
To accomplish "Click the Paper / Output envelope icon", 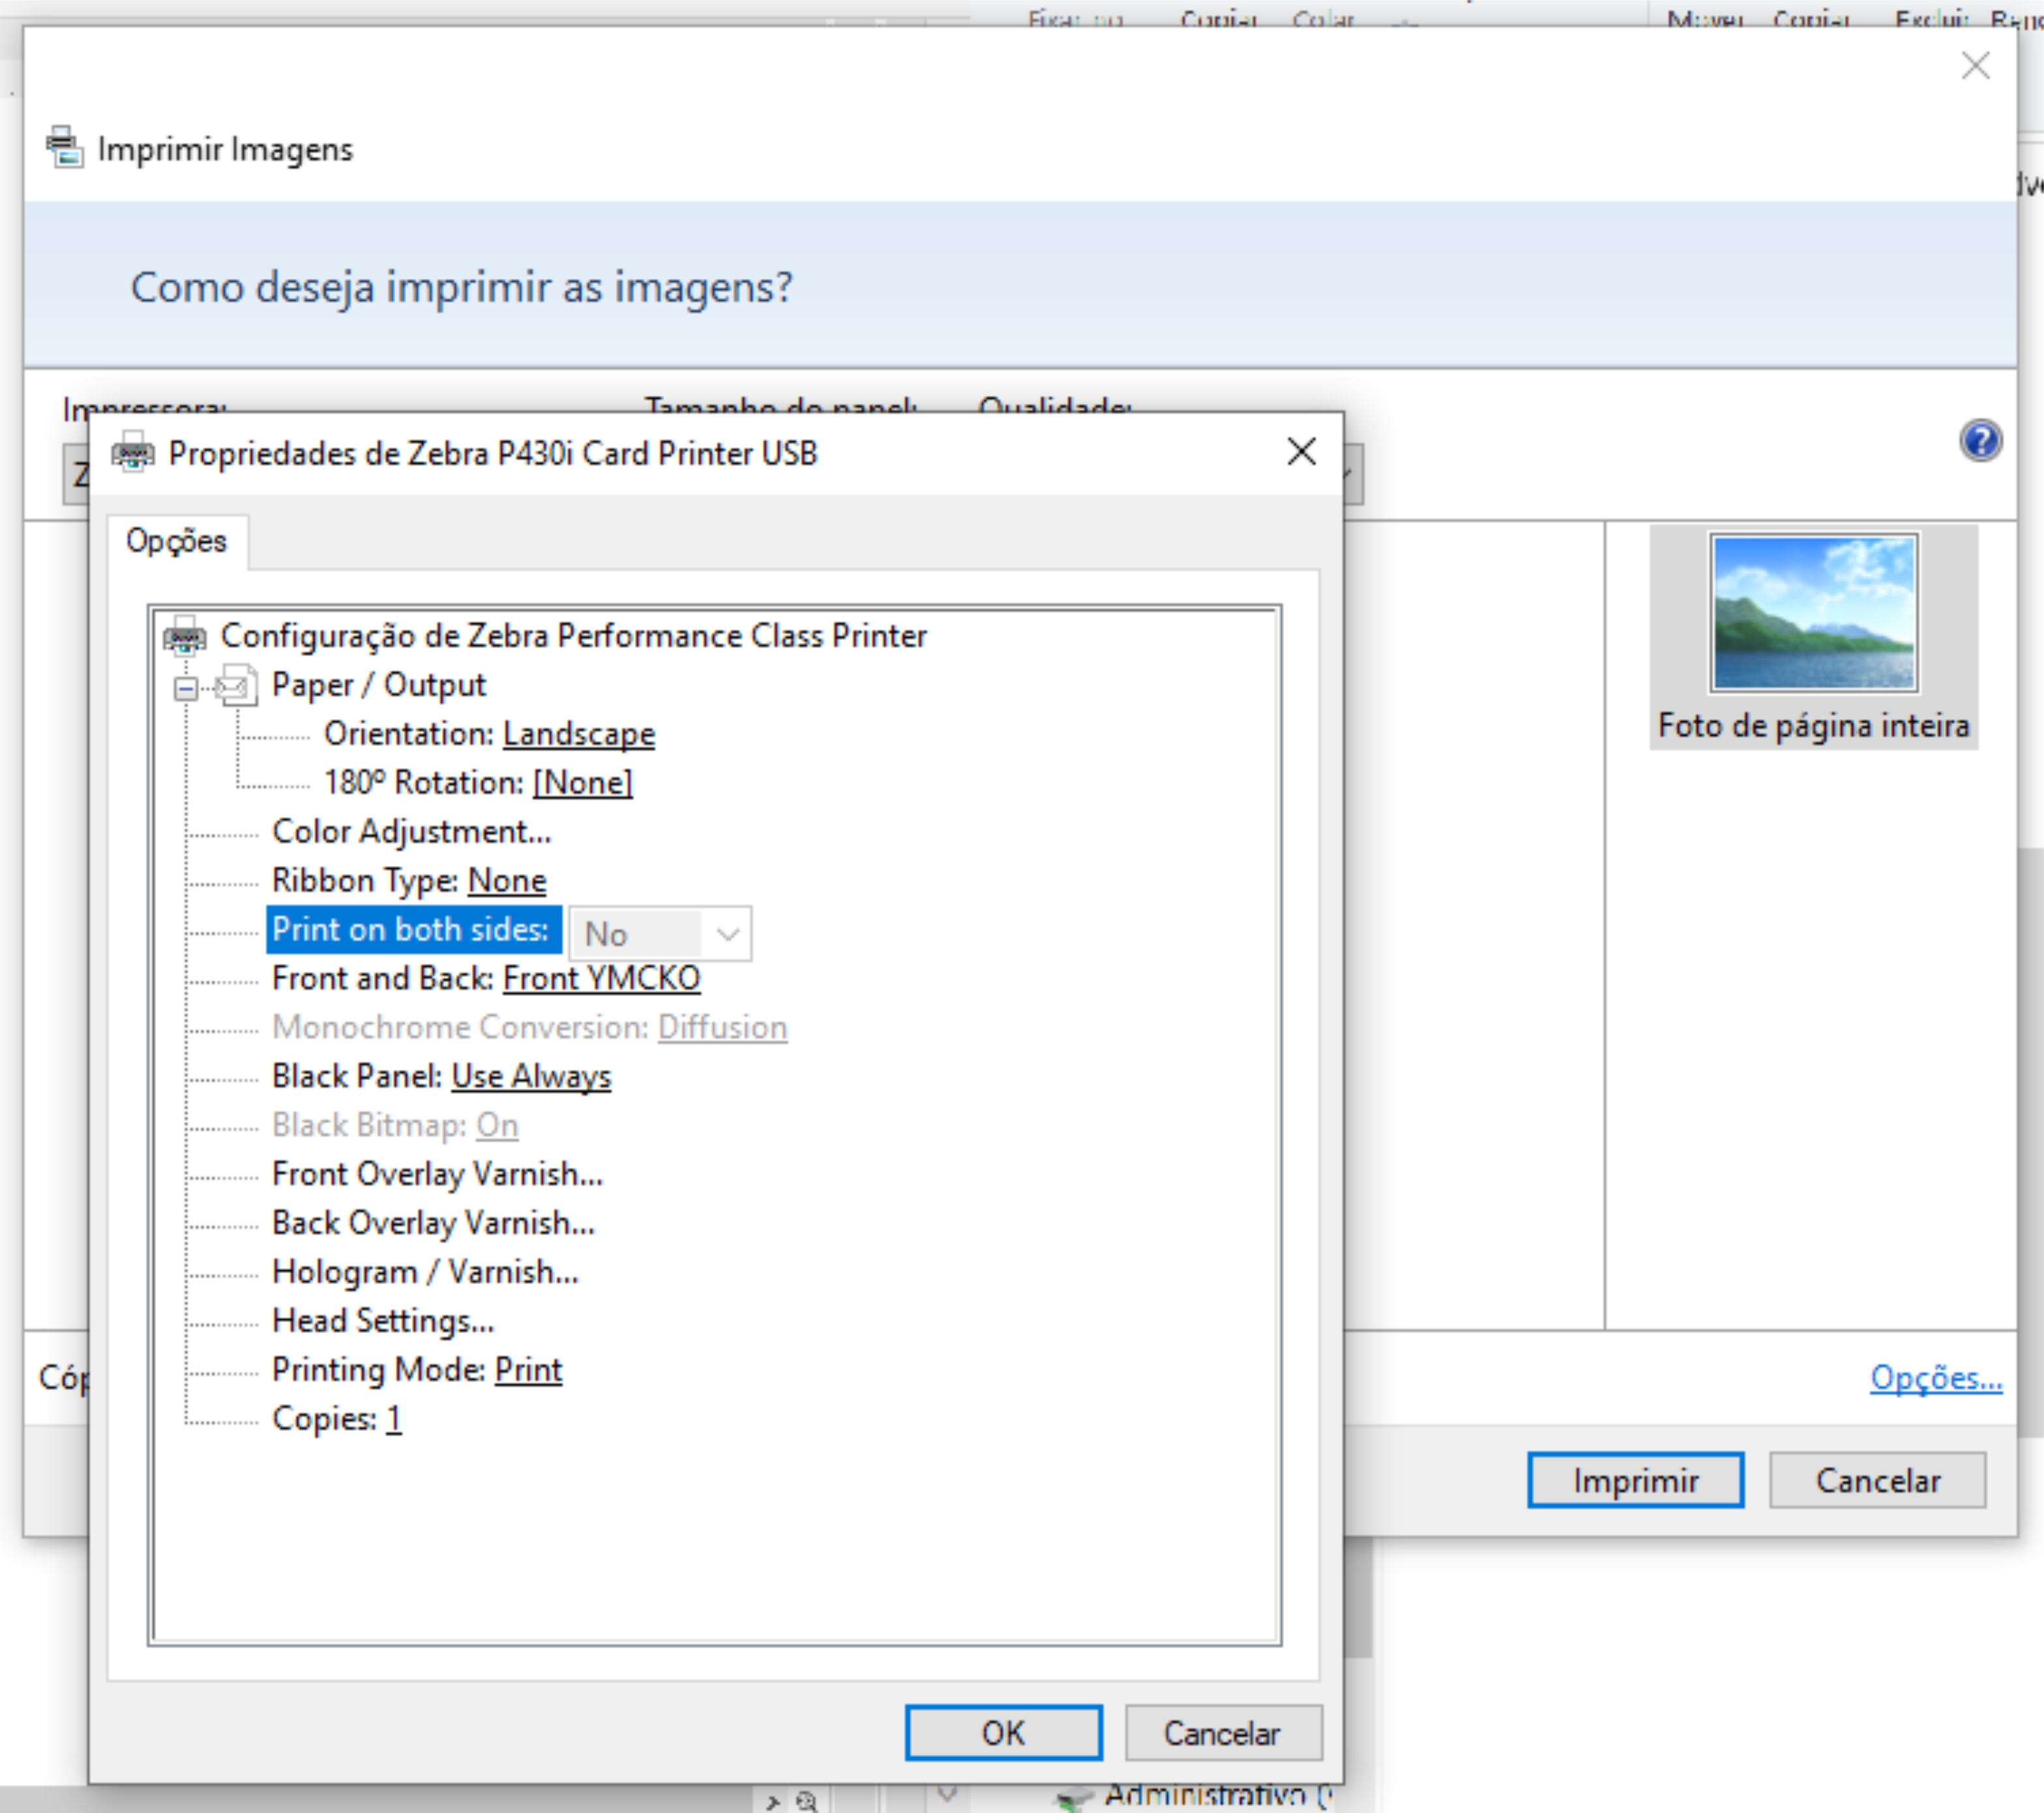I will click(237, 686).
